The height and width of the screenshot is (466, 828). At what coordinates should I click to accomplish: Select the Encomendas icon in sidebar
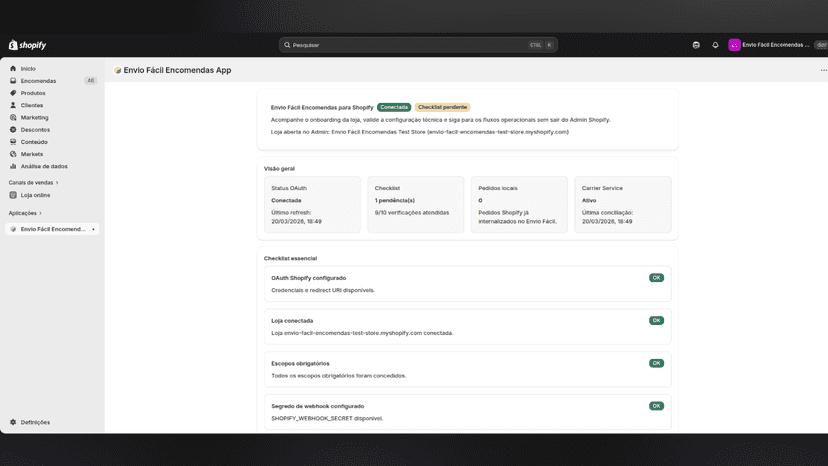(x=13, y=81)
